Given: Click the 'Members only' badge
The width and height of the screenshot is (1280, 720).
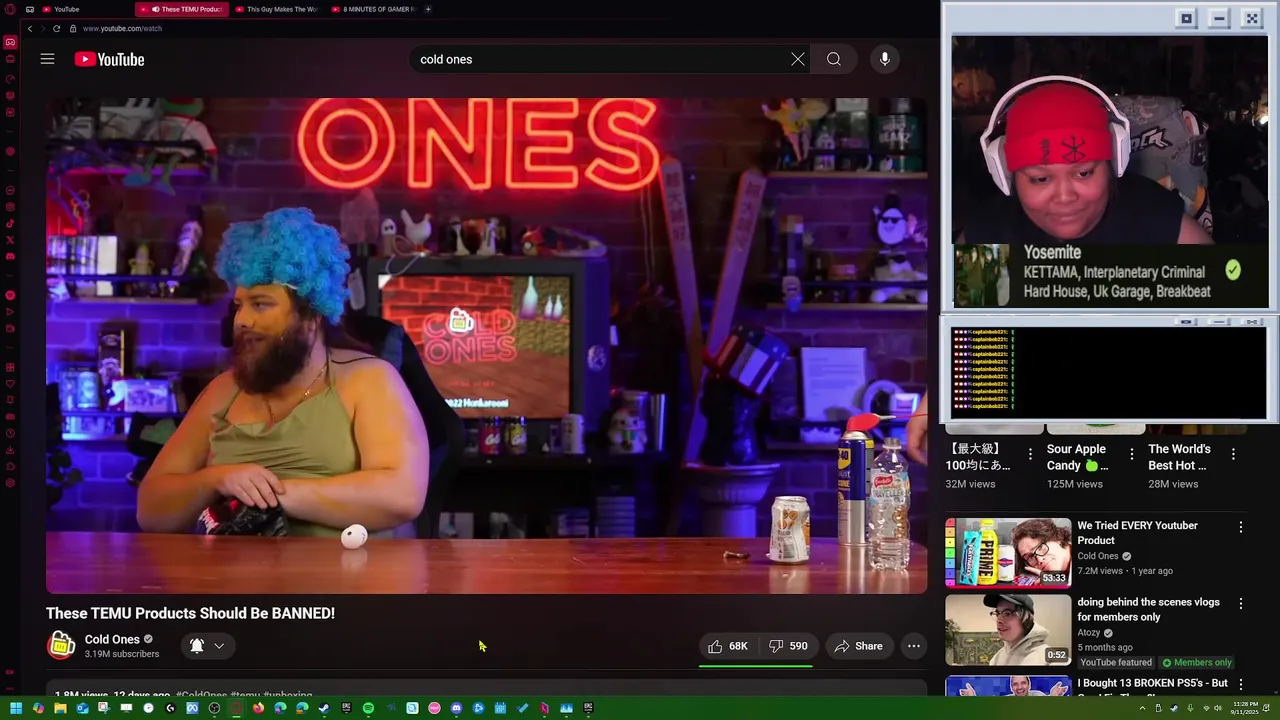Looking at the screenshot, I should coord(1196,662).
